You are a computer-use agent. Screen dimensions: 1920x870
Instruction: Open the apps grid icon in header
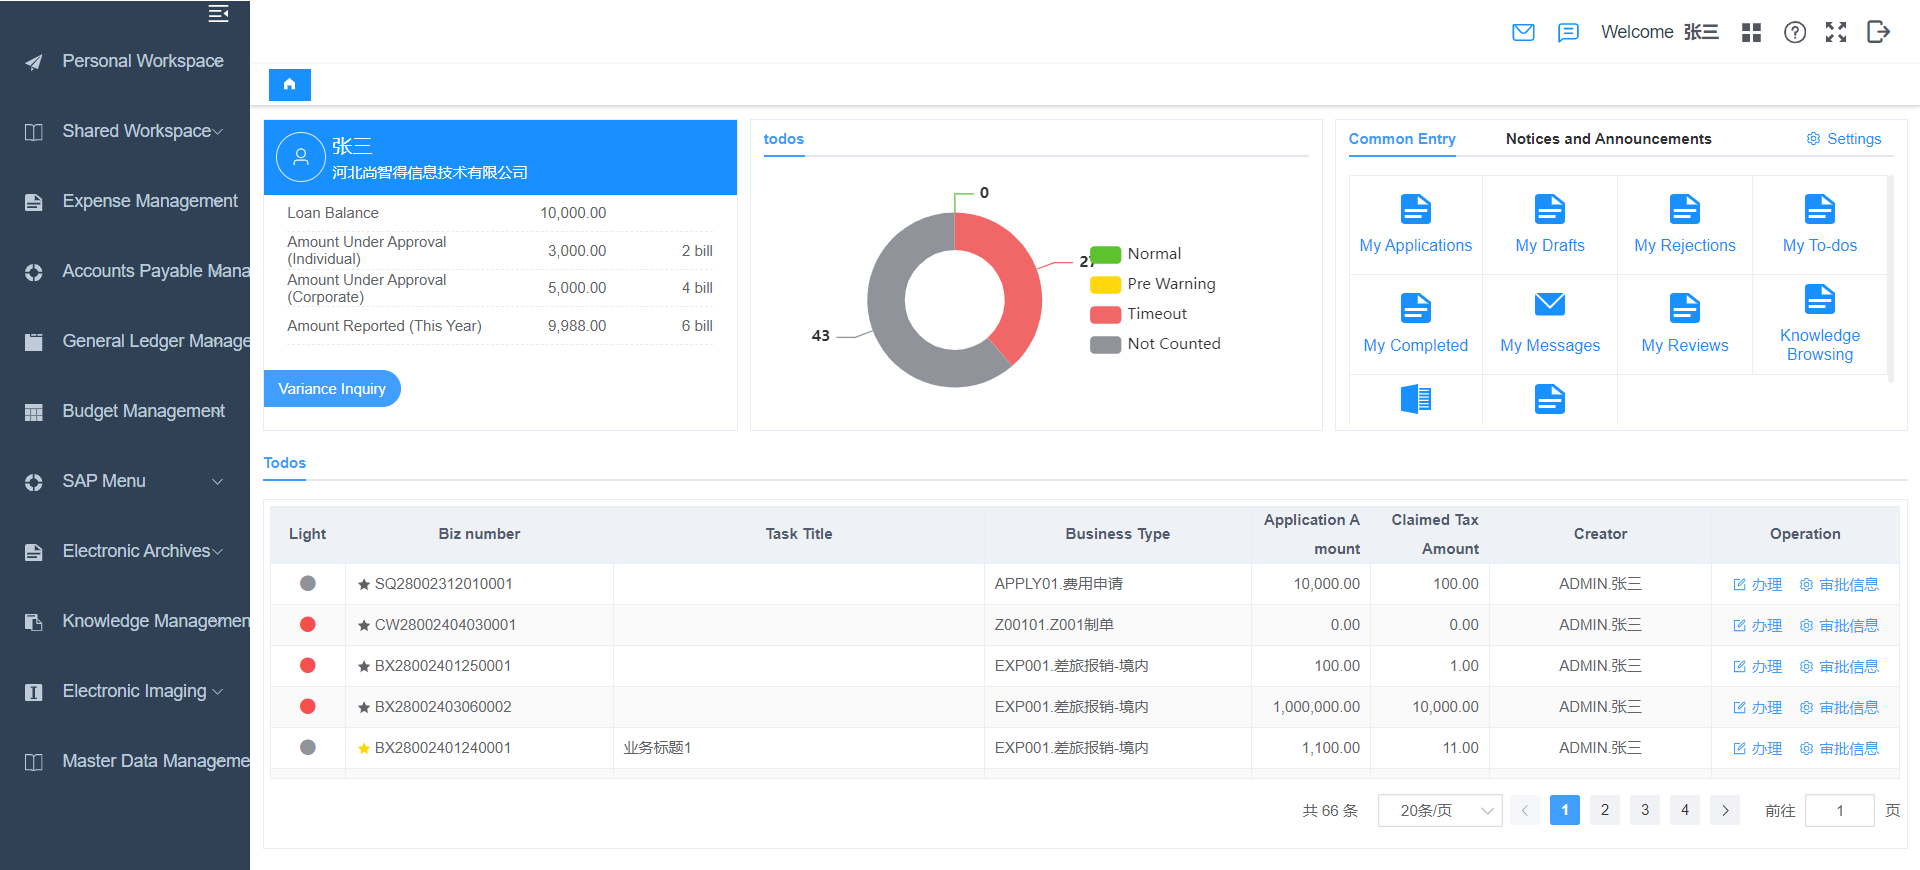[x=1751, y=33]
